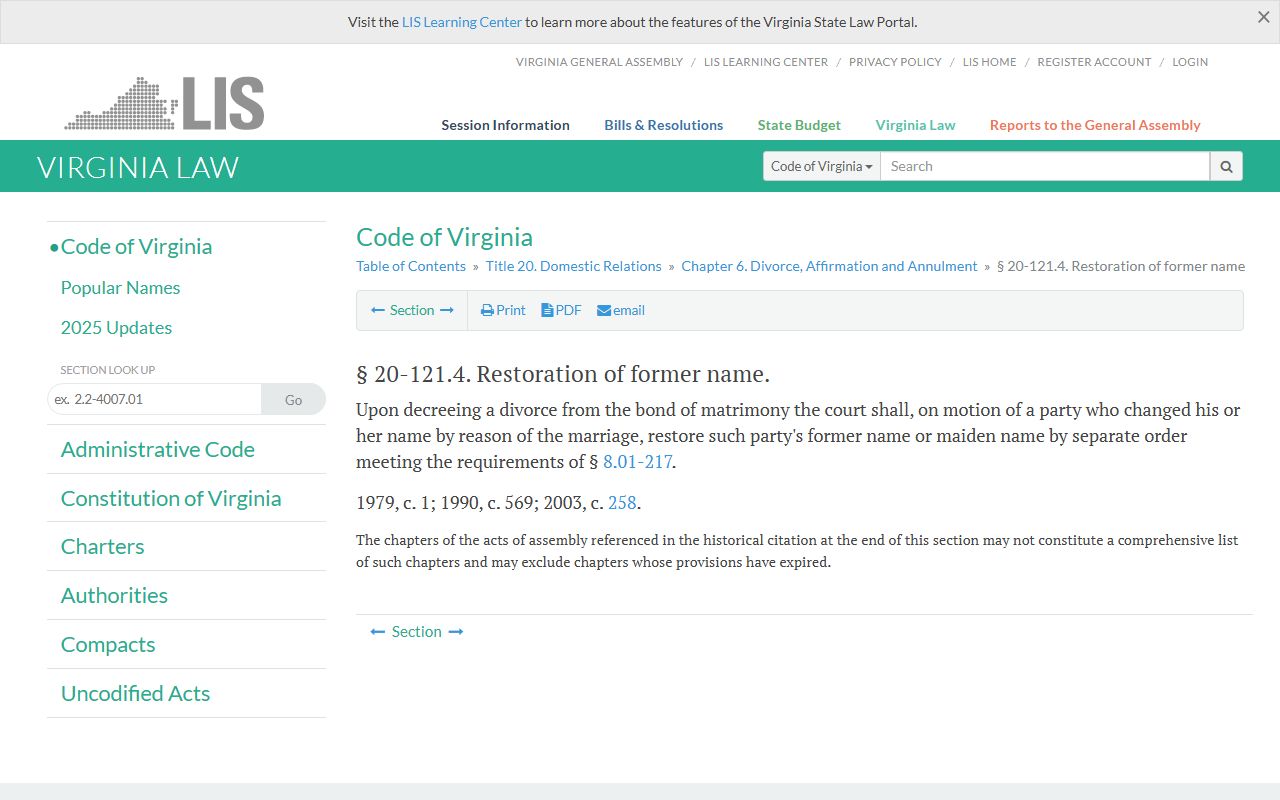
Task: Click the bottom next section arrow
Action: point(456,632)
